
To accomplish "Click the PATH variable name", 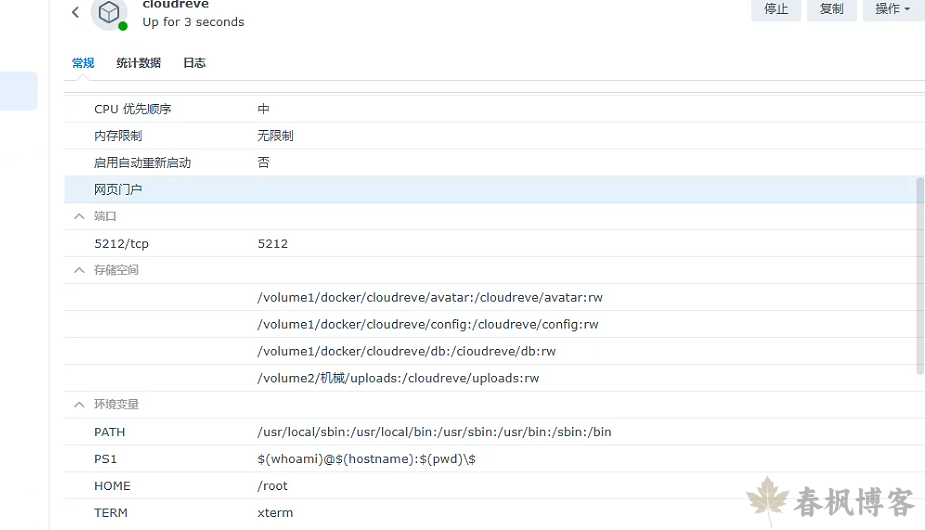I will point(110,432).
